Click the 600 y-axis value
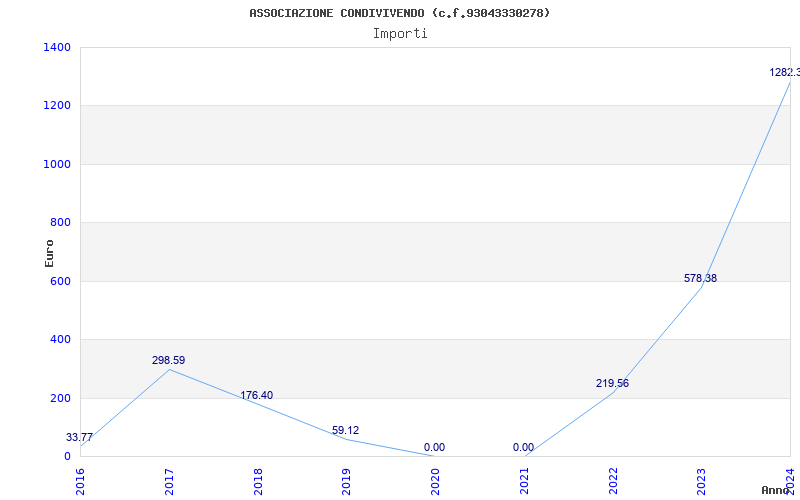Image resolution: width=800 pixels, height=500 pixels. (60, 281)
